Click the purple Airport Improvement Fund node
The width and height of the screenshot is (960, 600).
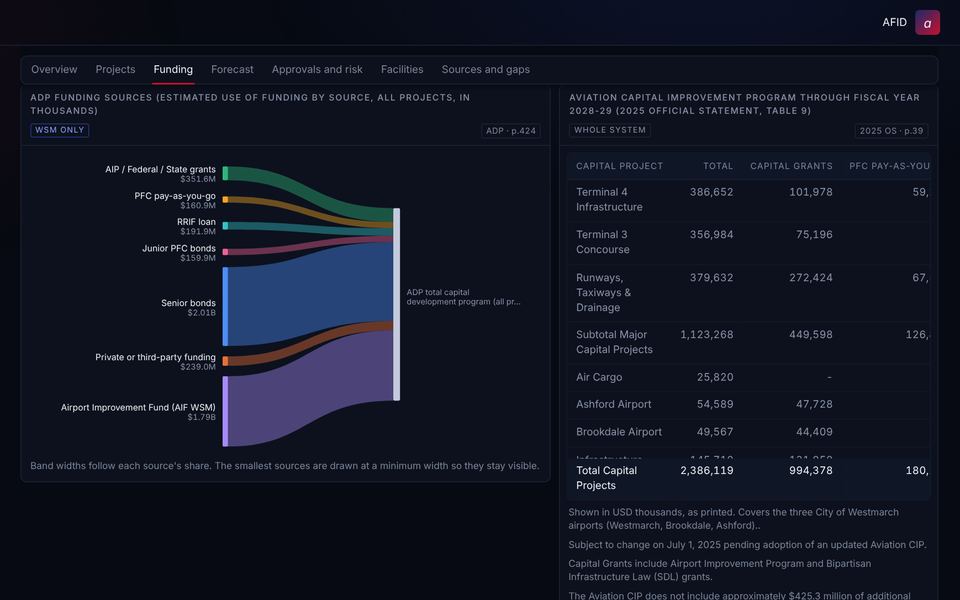225,411
